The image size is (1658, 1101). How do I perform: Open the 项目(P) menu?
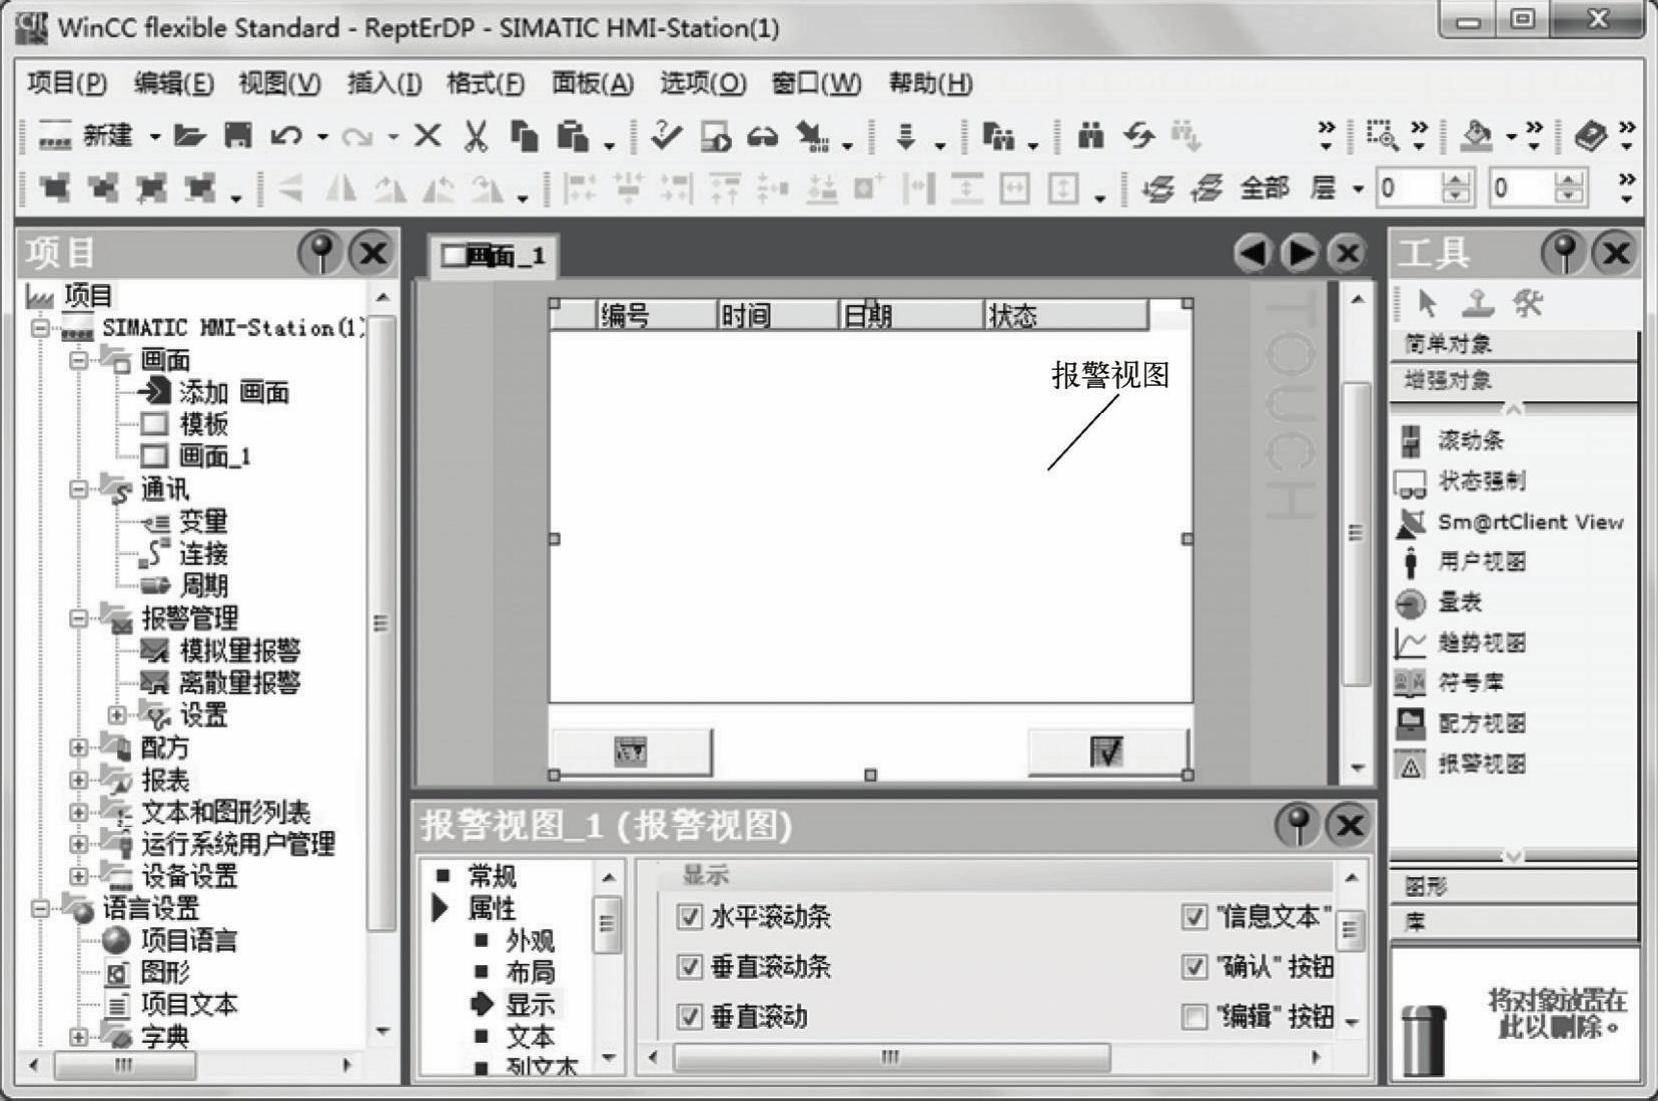click(x=67, y=83)
